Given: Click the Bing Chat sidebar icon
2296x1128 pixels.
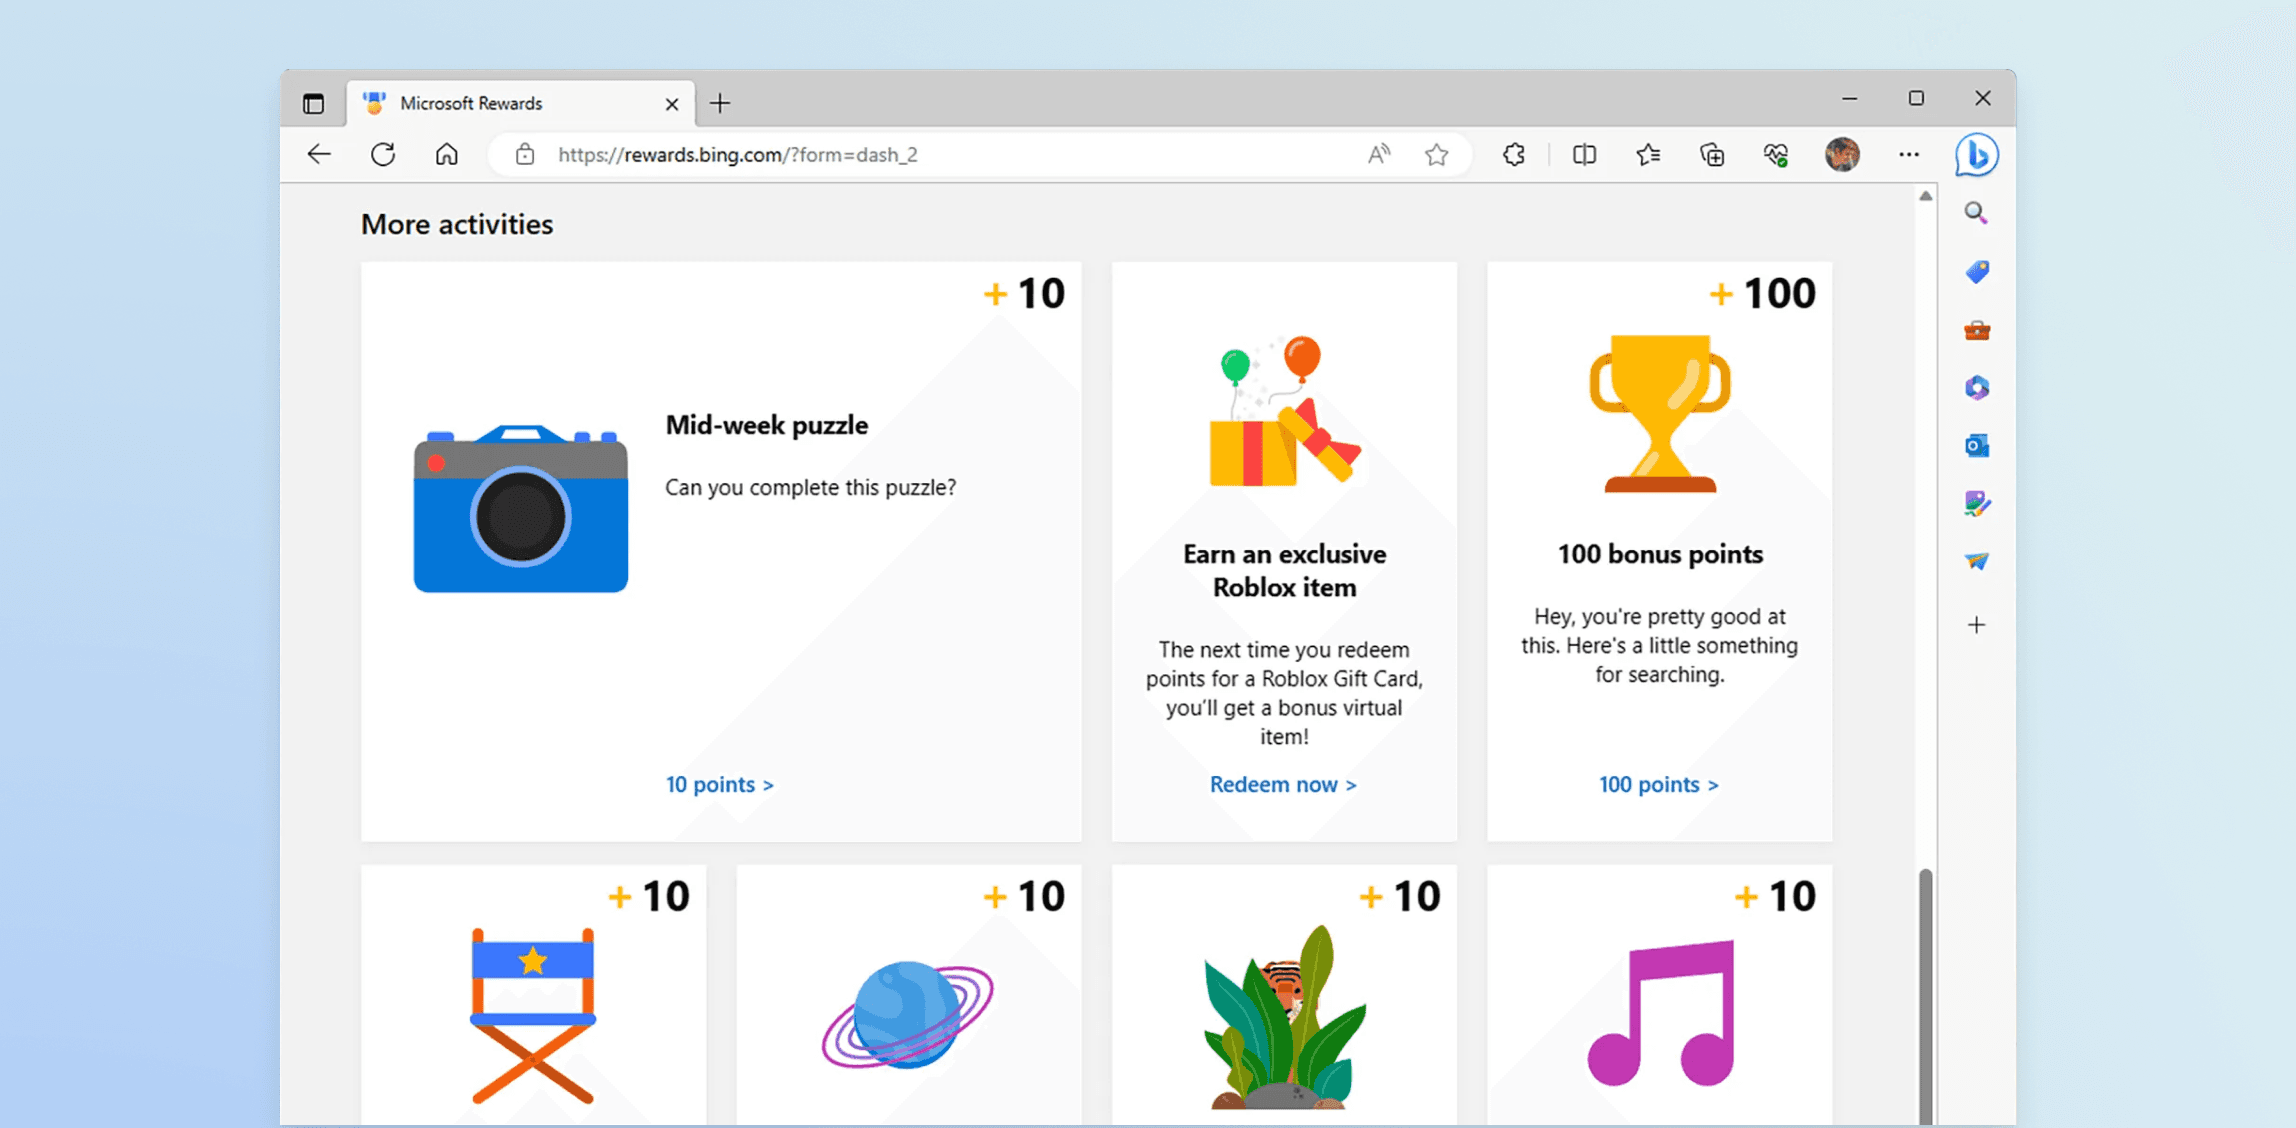Looking at the screenshot, I should click(1976, 155).
